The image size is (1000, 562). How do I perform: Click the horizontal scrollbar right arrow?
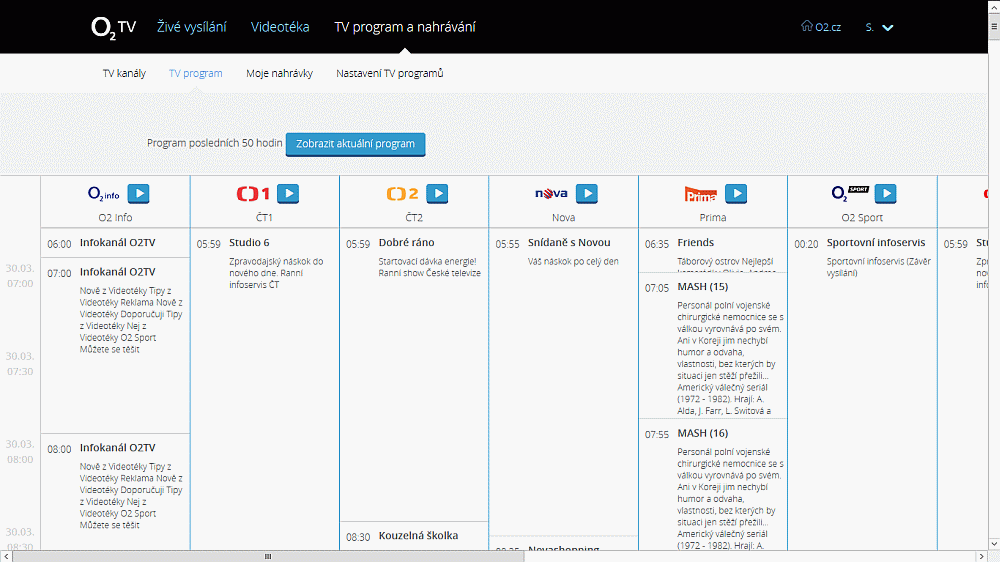pyautogui.click(x=982, y=556)
